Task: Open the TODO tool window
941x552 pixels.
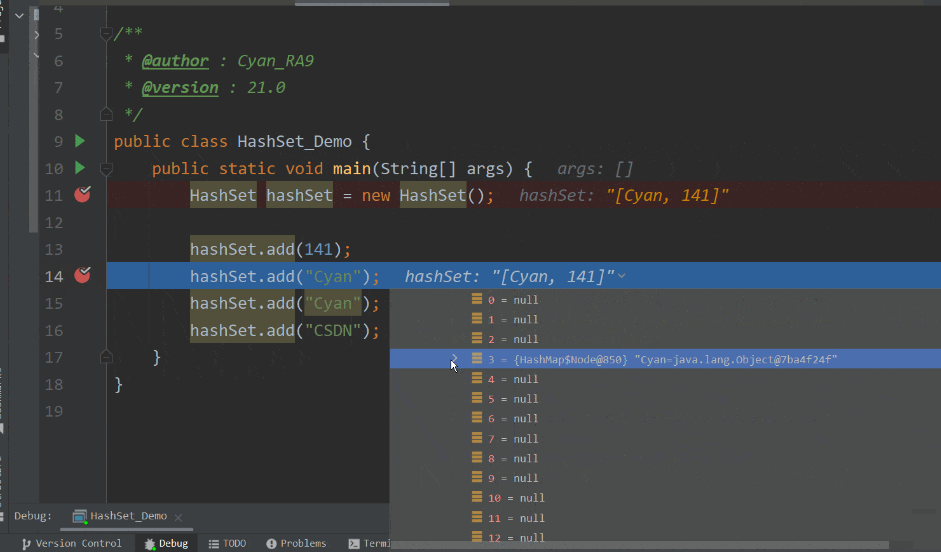Action: point(227,543)
